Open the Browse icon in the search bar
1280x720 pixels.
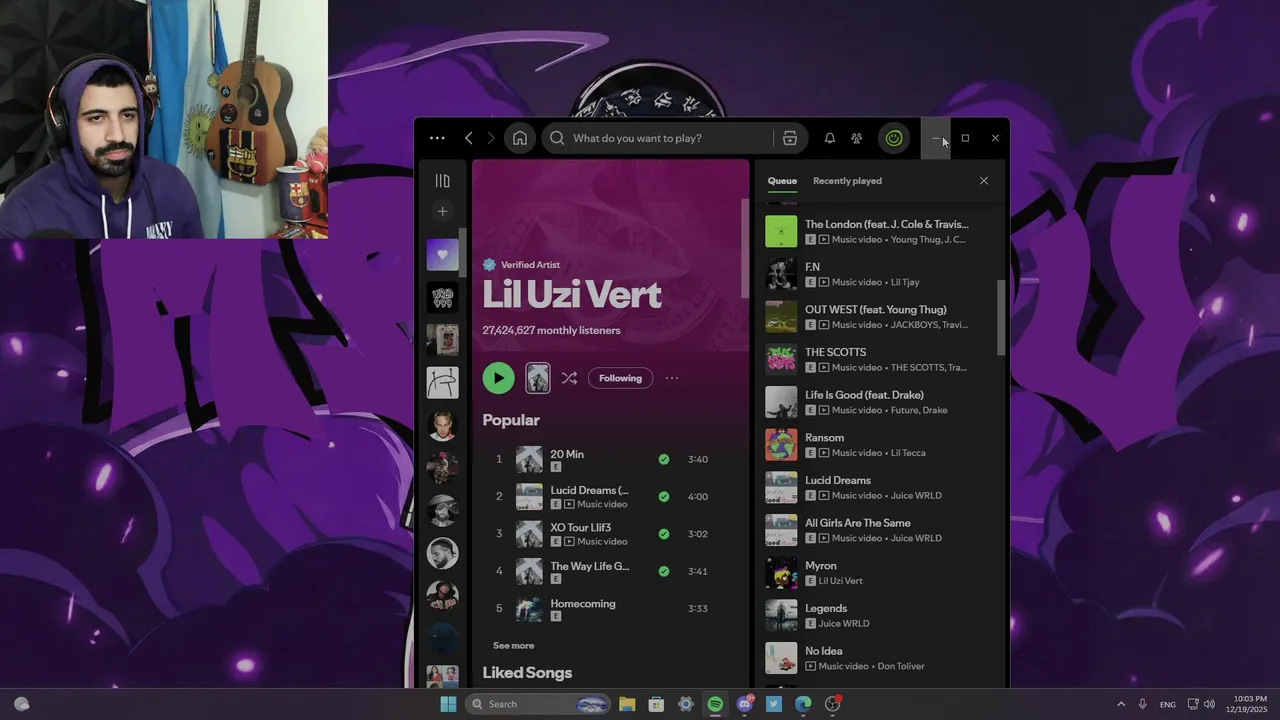[x=790, y=138]
